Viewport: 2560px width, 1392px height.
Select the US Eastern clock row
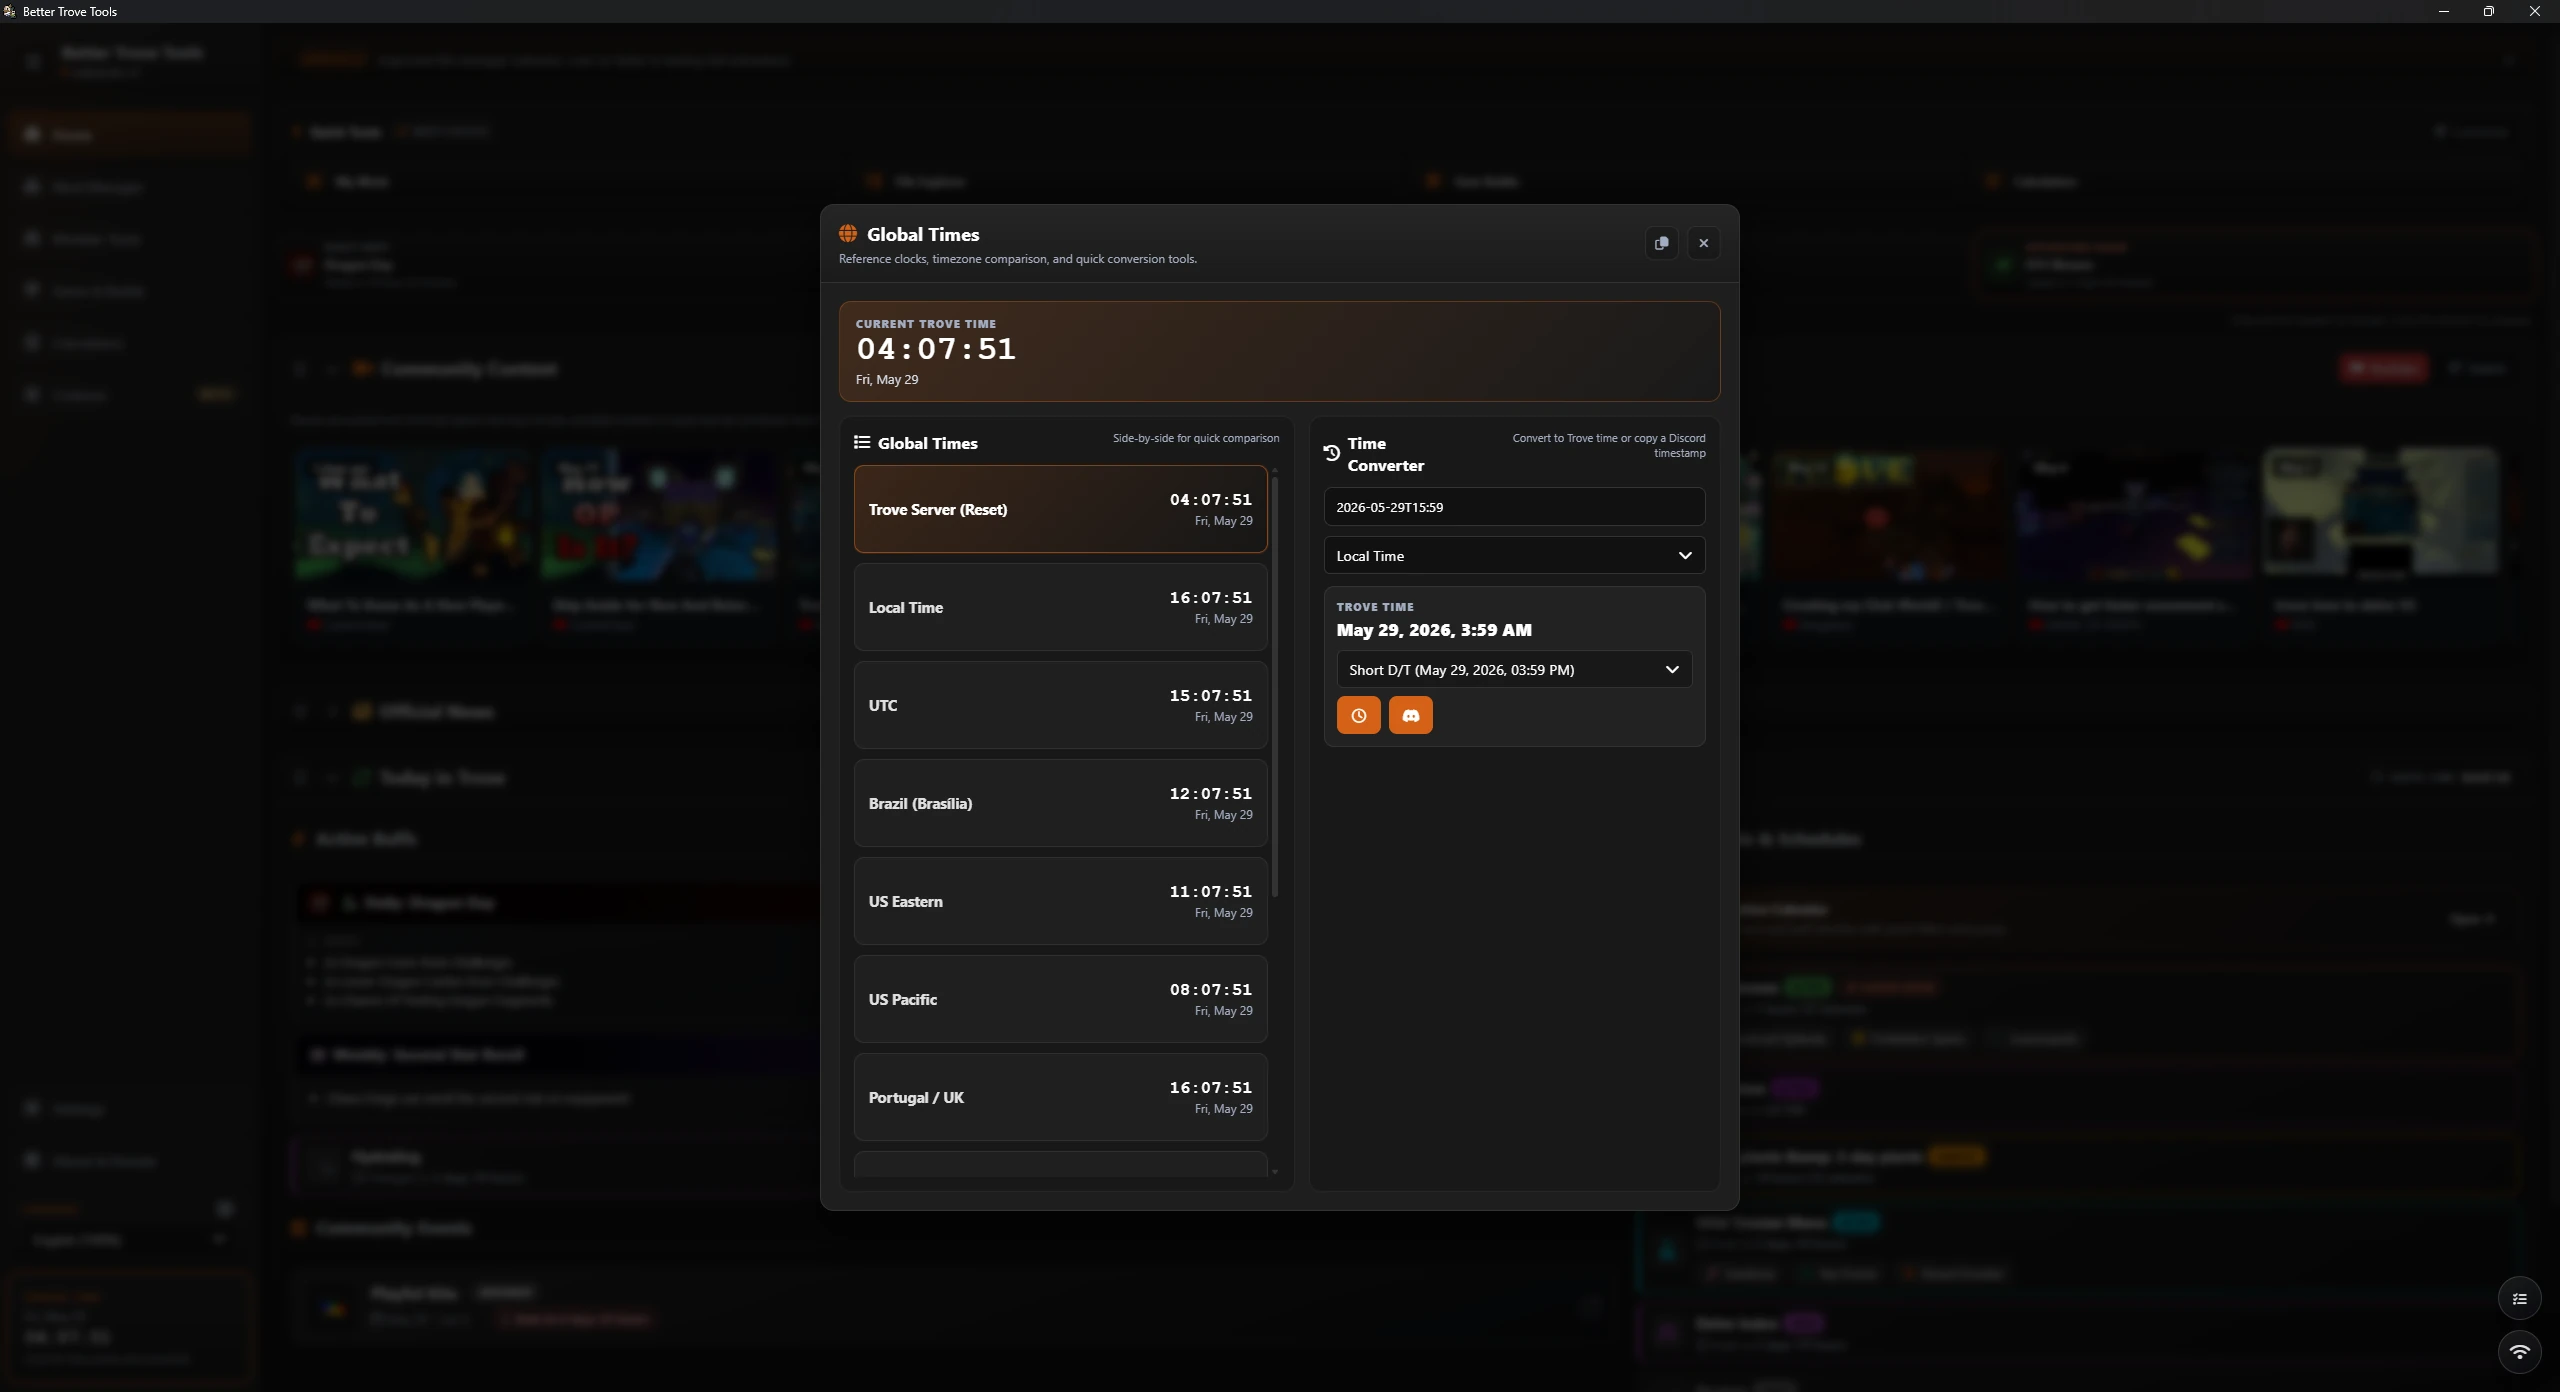point(1060,901)
